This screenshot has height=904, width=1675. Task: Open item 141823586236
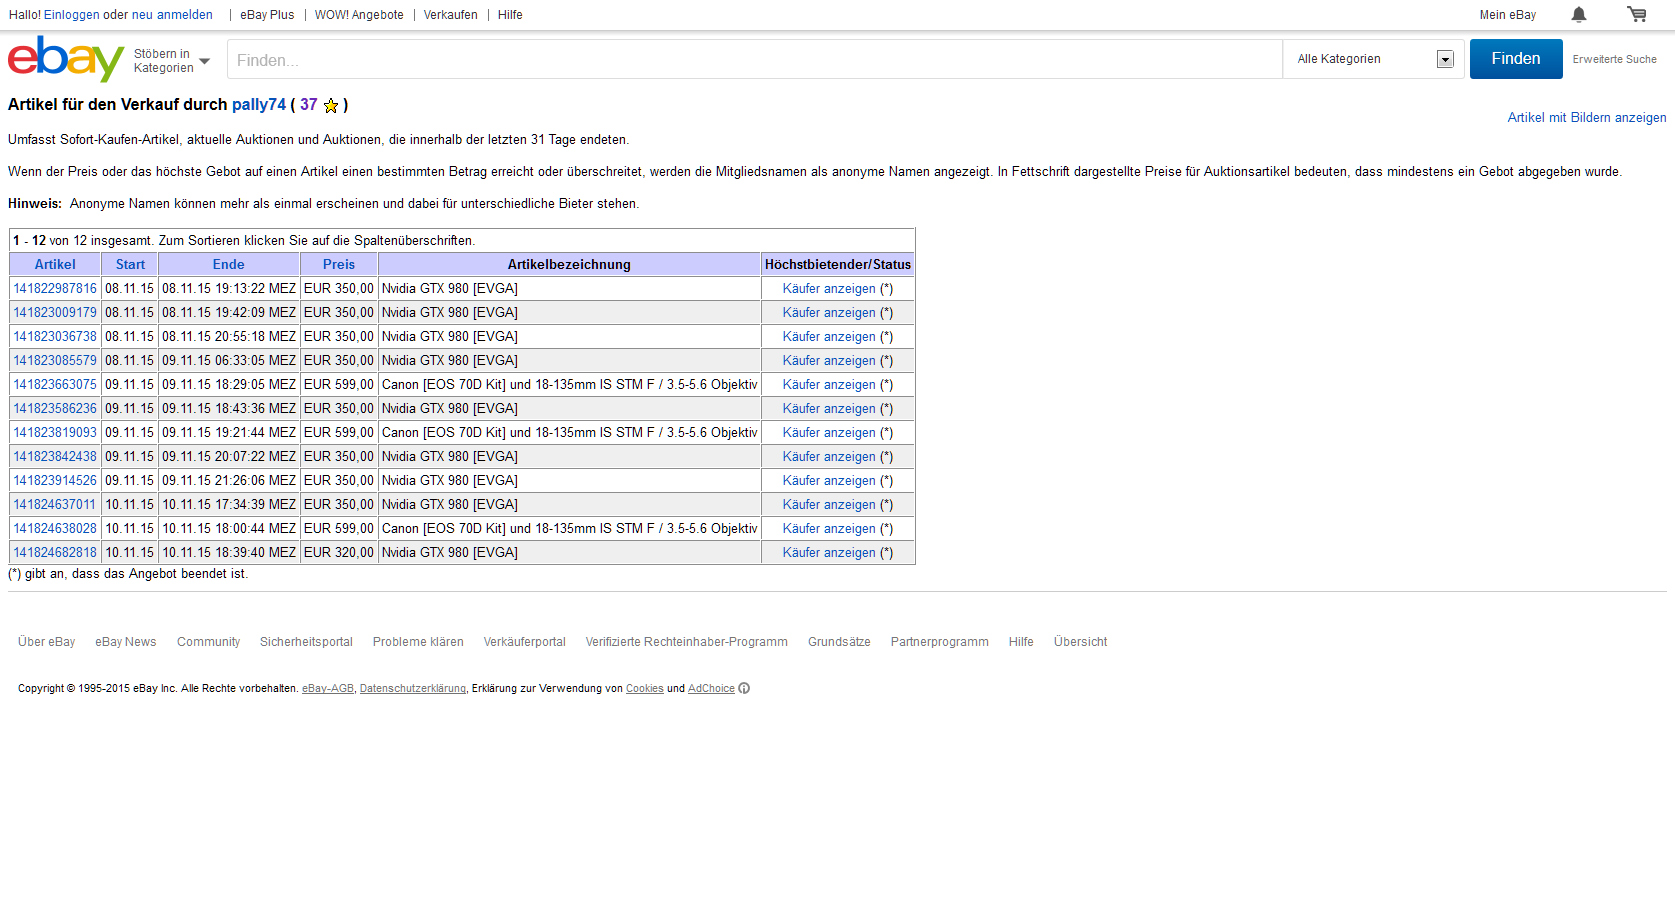coord(55,409)
